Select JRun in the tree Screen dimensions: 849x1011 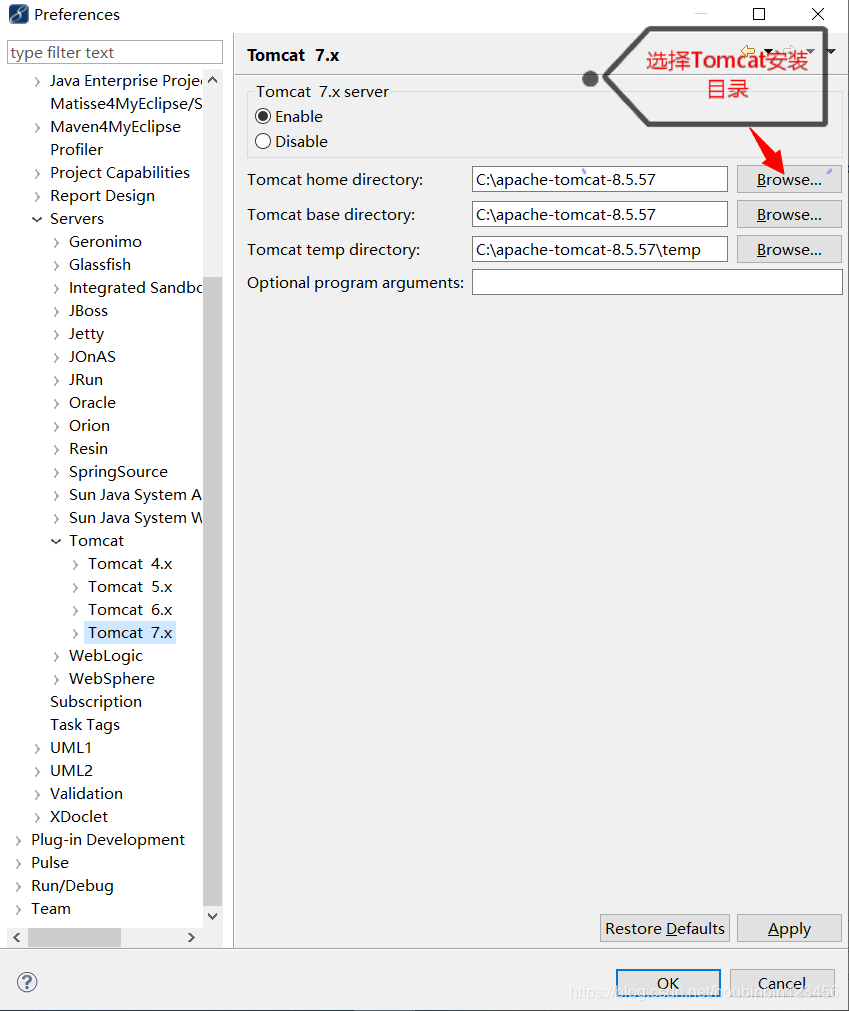tap(86, 379)
